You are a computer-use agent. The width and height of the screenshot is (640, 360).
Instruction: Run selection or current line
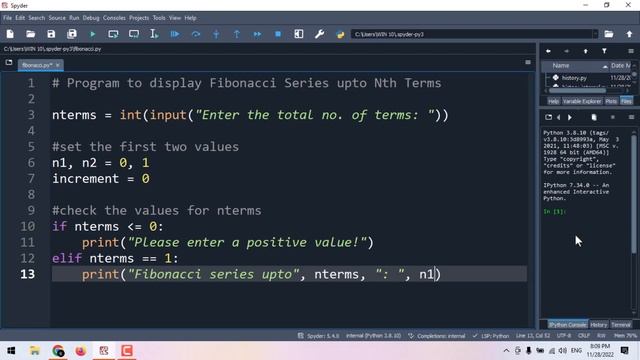pyautogui.click(x=154, y=34)
